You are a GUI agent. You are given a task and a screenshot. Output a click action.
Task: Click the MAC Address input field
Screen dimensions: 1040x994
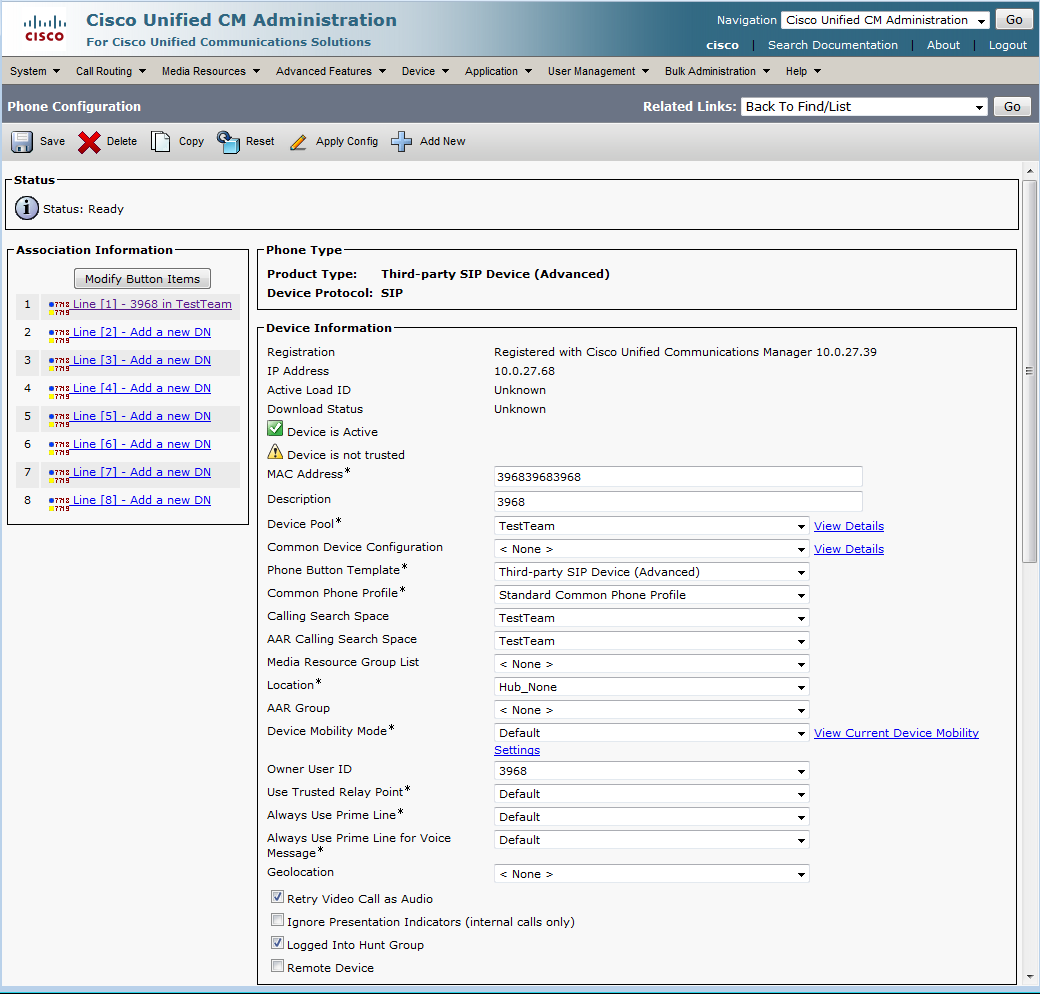[x=678, y=477]
